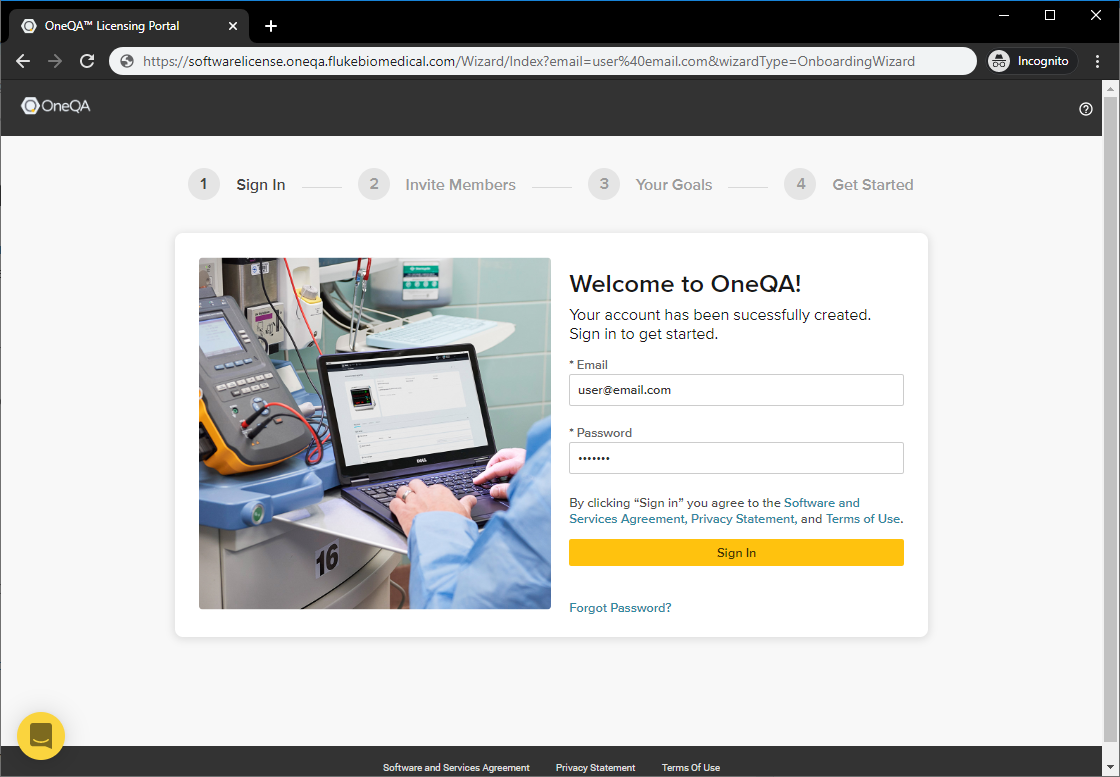Image resolution: width=1120 pixels, height=777 pixels.
Task: Close the OneQA Licensing Portal tab
Action: coord(233,26)
